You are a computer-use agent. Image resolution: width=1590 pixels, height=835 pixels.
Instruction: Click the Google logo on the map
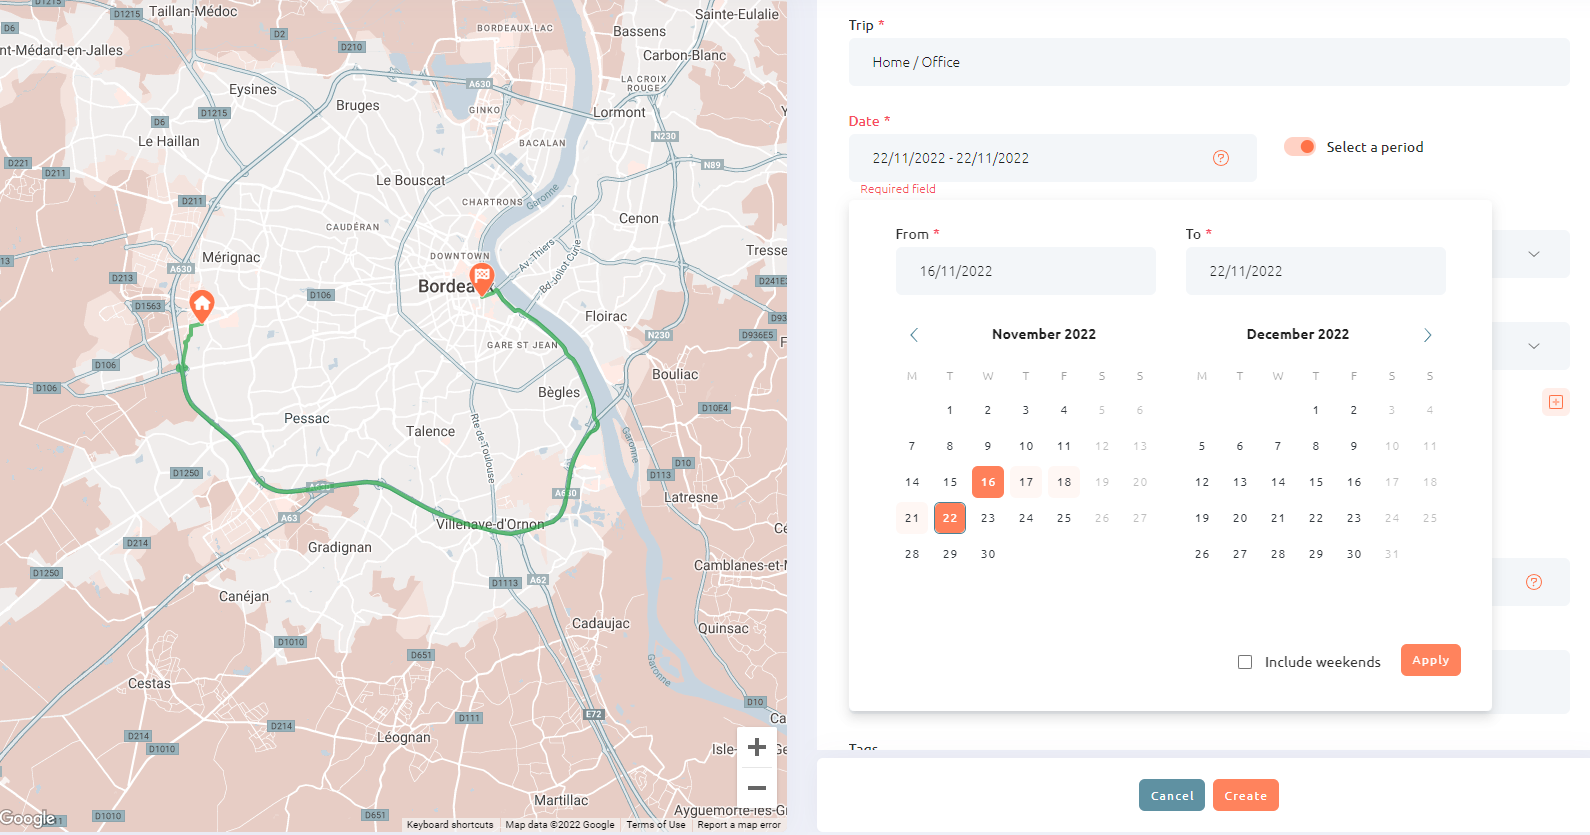(x=28, y=818)
